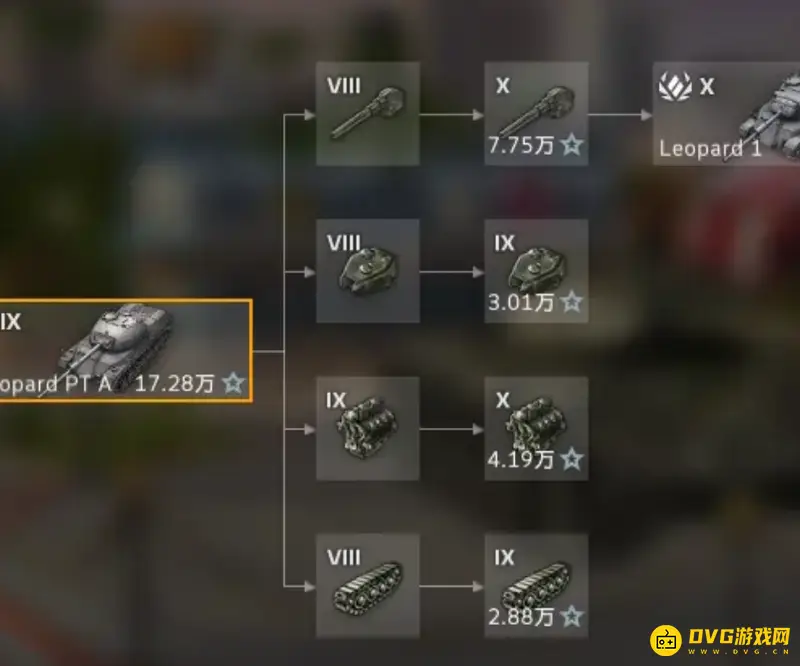Click the 17.28万 experience cost label
The image size is (800, 666).
click(174, 383)
